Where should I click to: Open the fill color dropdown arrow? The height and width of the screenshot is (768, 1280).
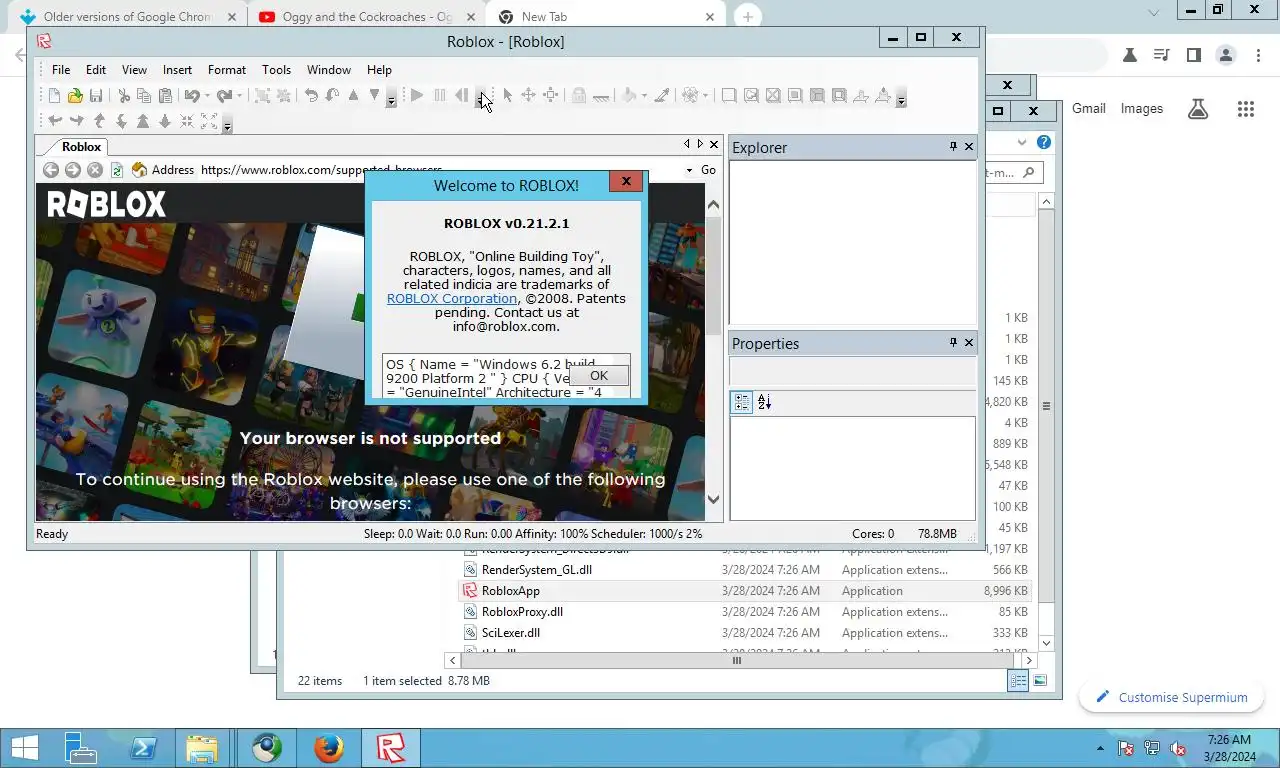[644, 96]
